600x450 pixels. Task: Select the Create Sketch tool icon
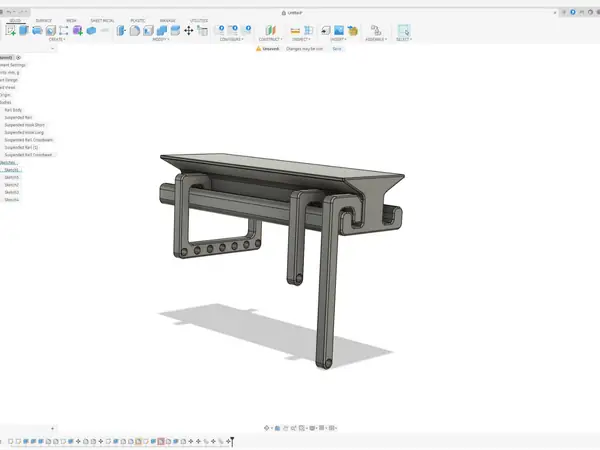point(11,30)
